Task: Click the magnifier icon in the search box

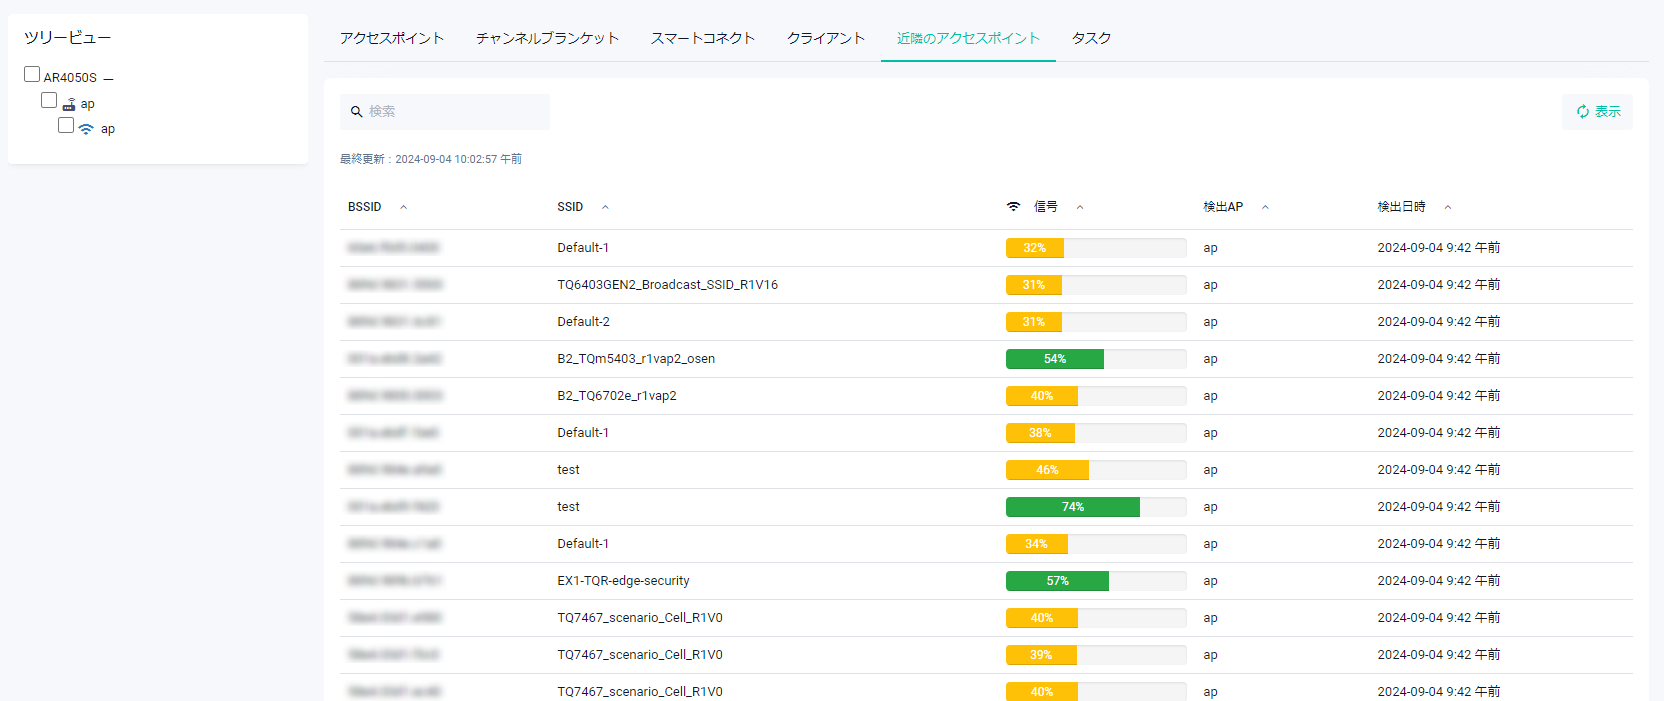Action: point(356,112)
